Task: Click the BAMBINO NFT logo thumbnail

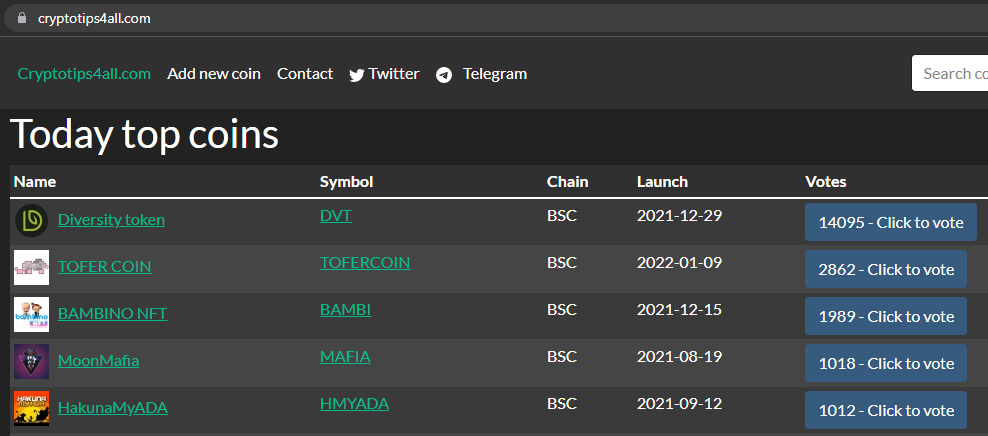Action: (32, 314)
